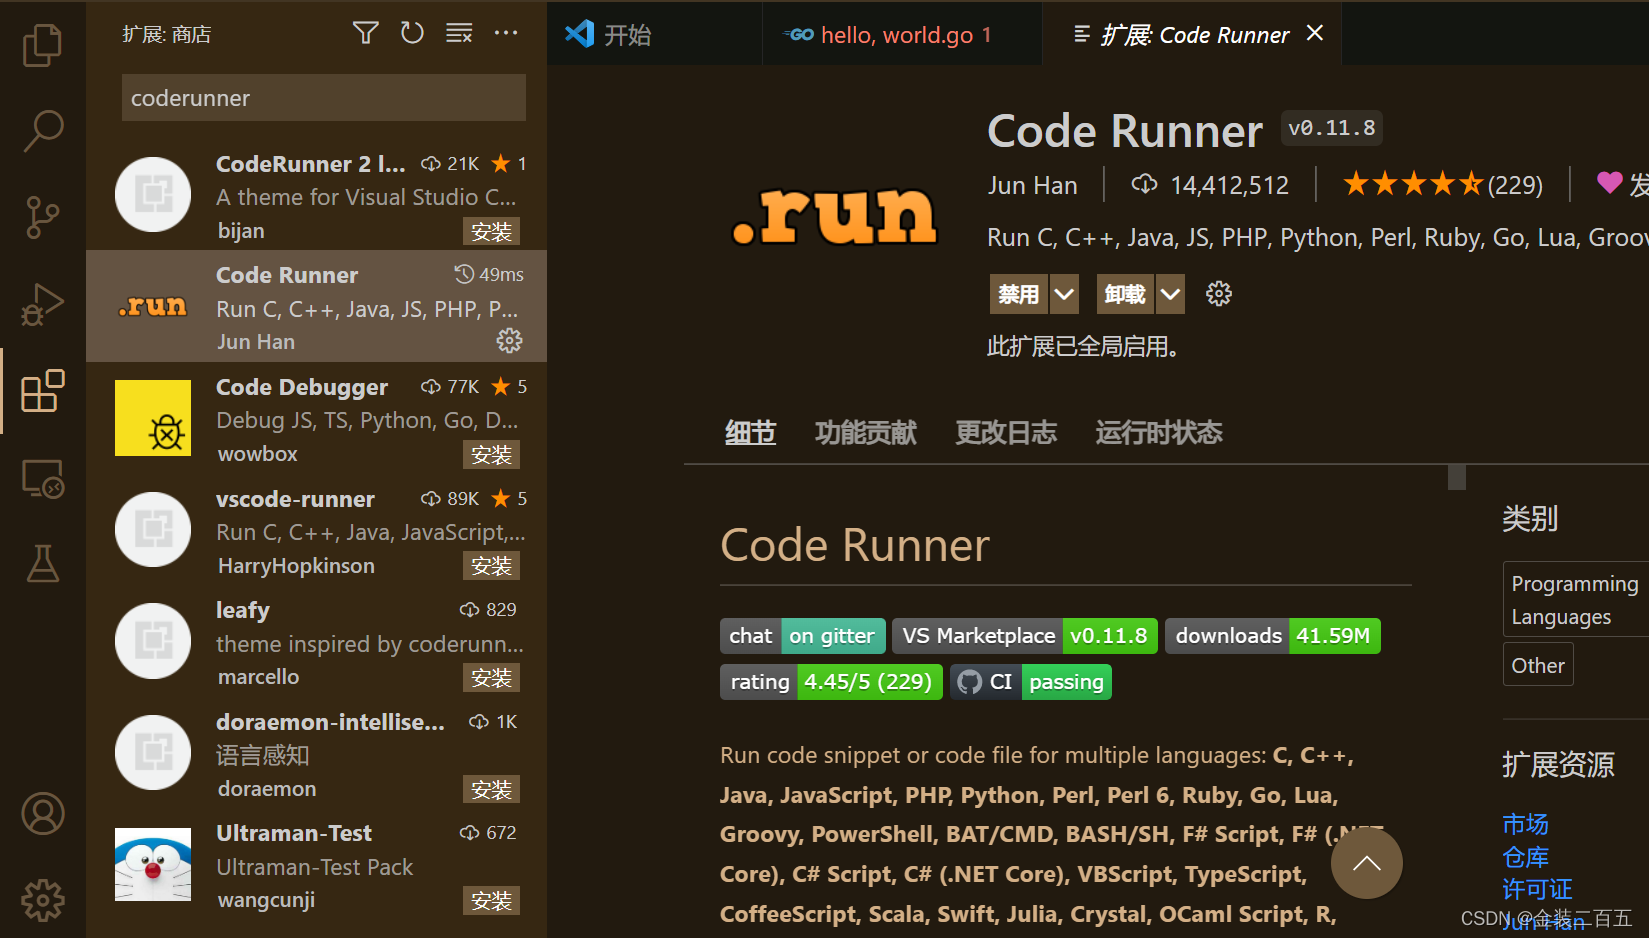Open the chat on gitter badge
This screenshot has width=1649, height=938.
pyautogui.click(x=803, y=636)
